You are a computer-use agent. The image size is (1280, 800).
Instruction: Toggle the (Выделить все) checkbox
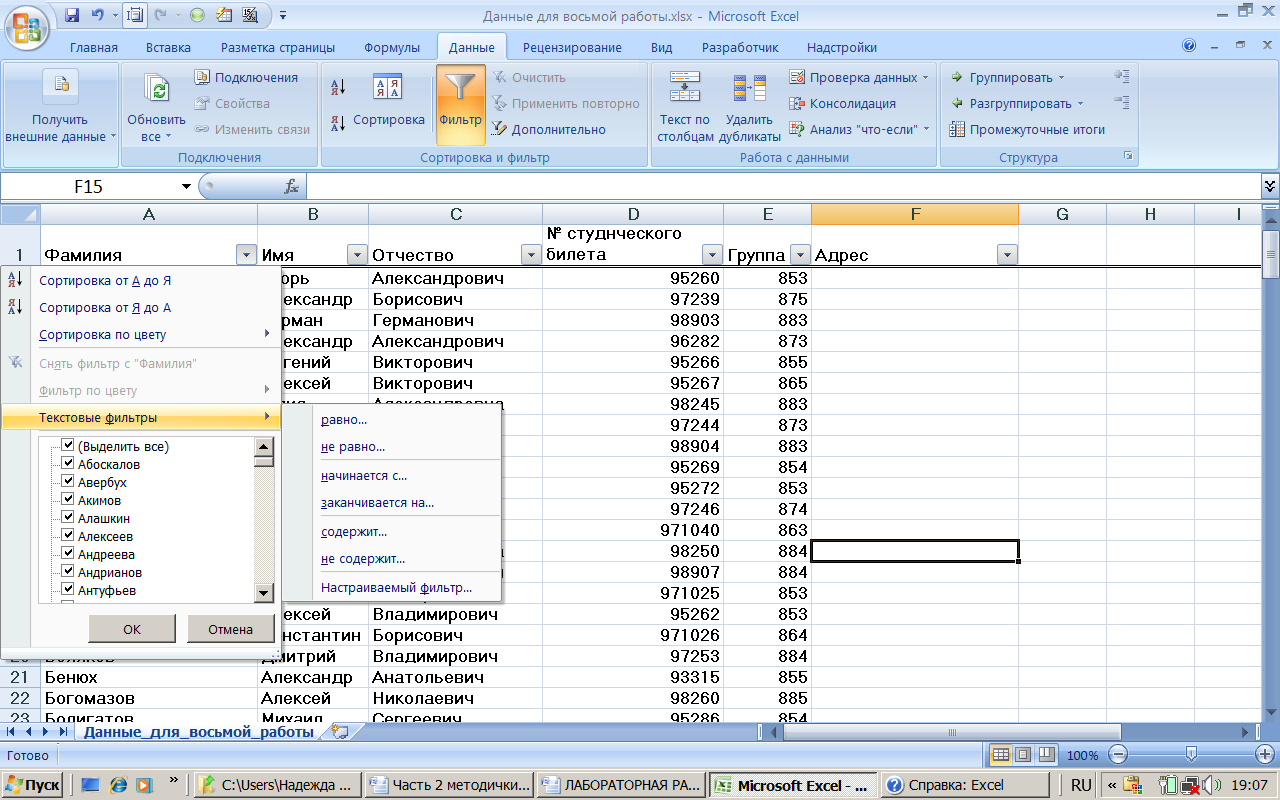tap(68, 446)
